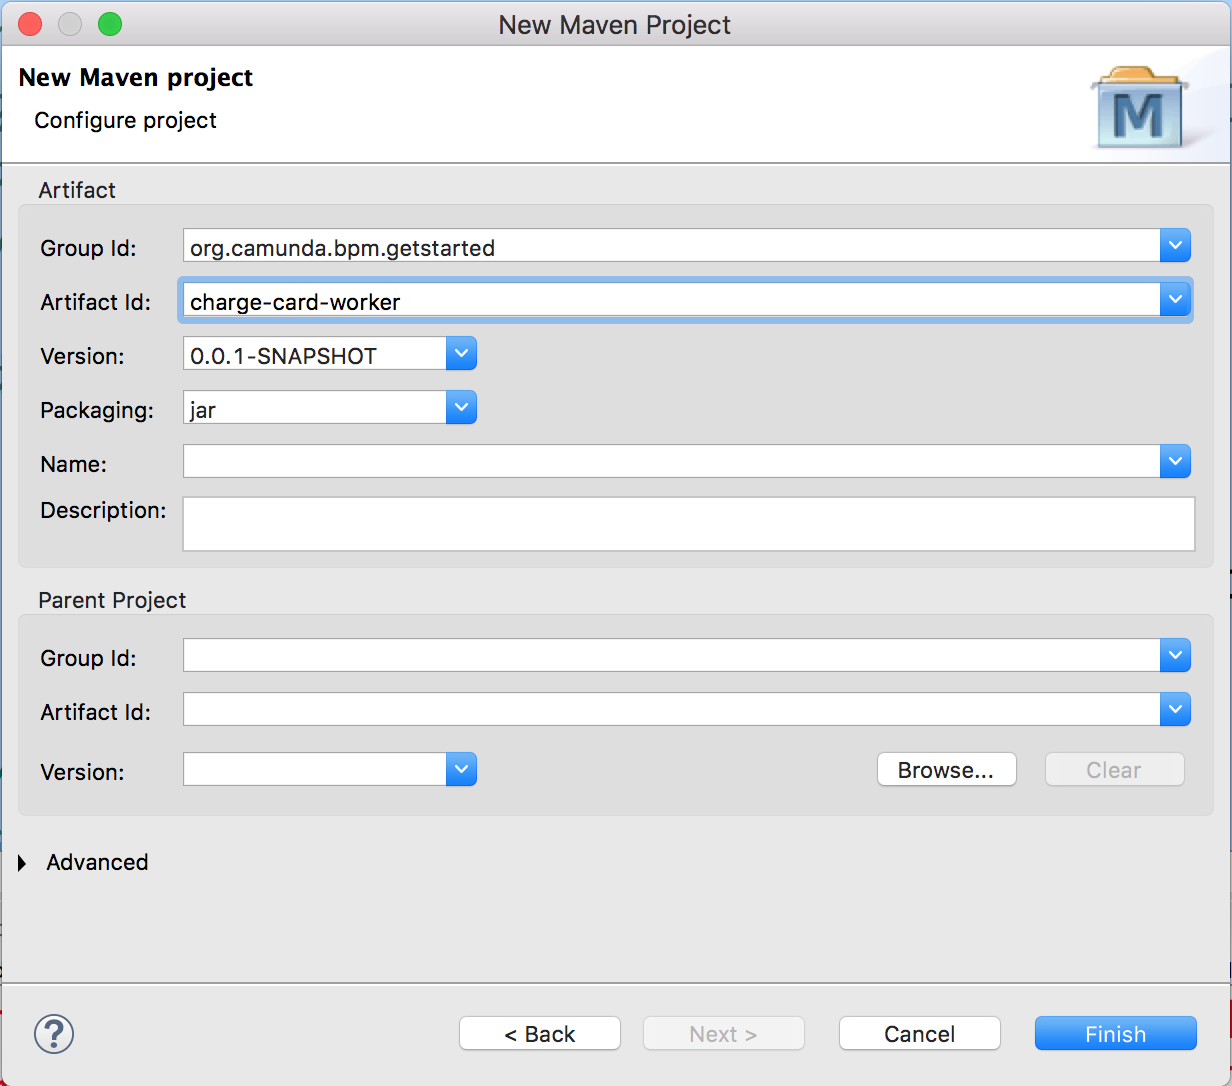The width and height of the screenshot is (1232, 1086).
Task: Open the Artifact Version dropdown
Action: [461, 354]
